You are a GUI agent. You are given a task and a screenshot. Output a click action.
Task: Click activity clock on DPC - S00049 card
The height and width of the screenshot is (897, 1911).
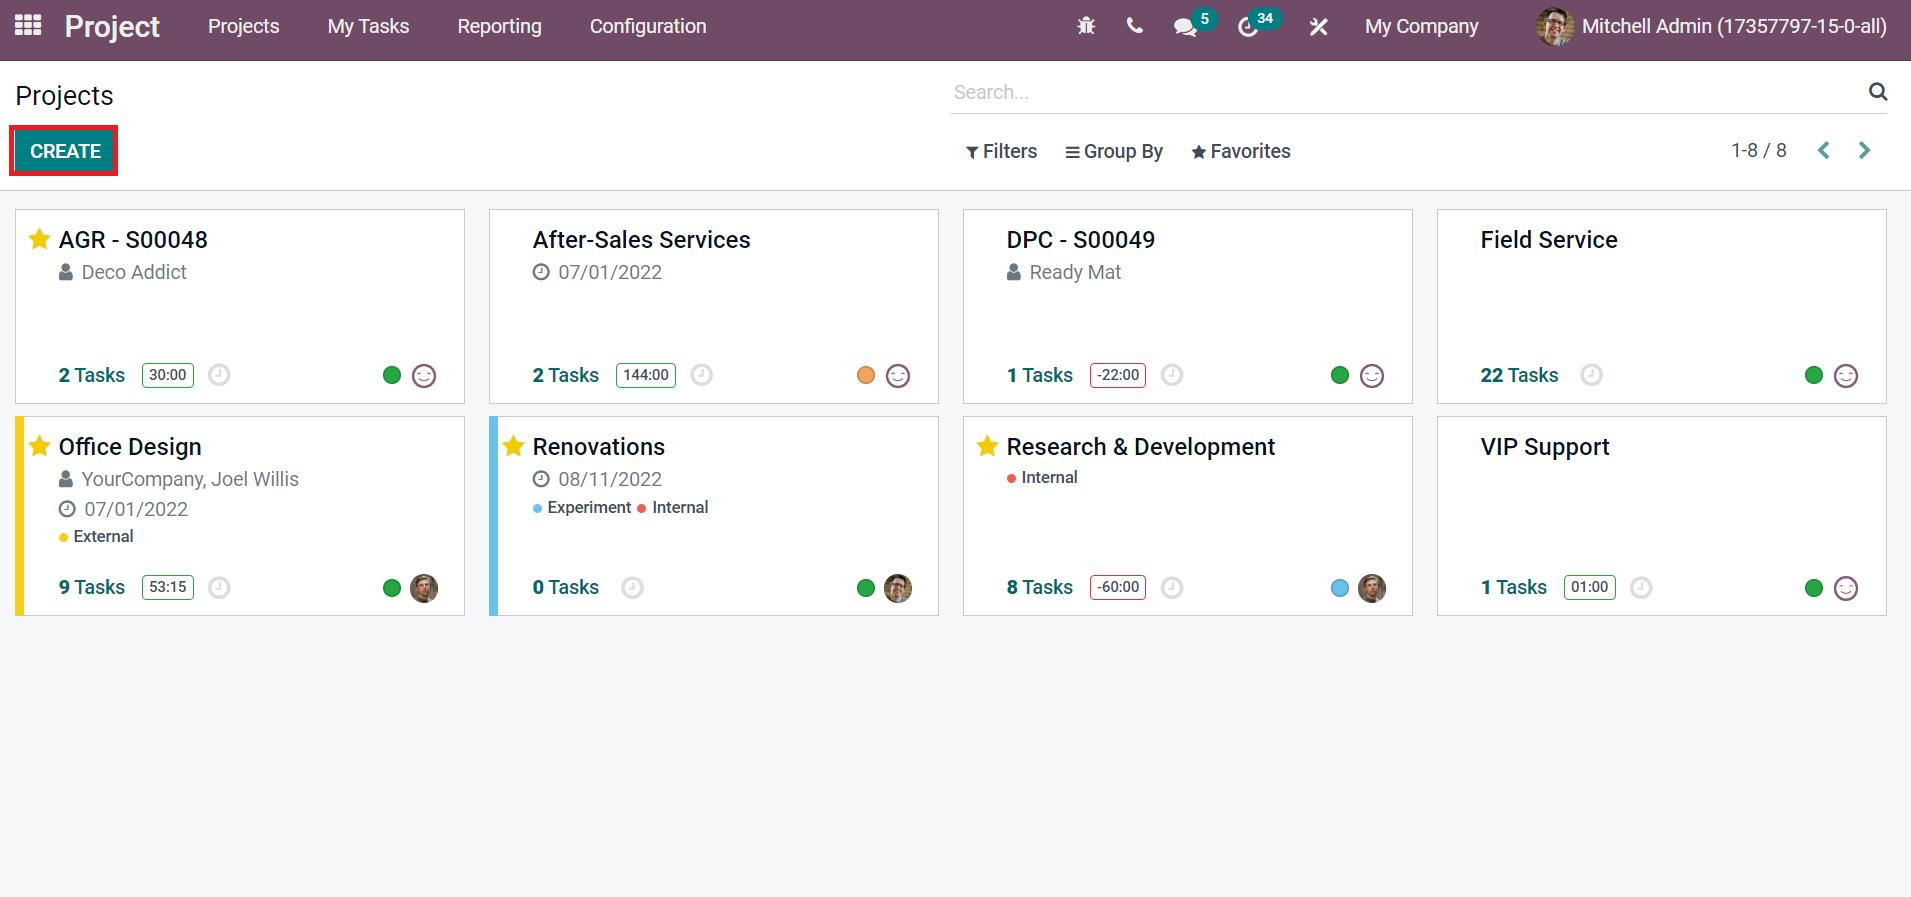[1172, 375]
